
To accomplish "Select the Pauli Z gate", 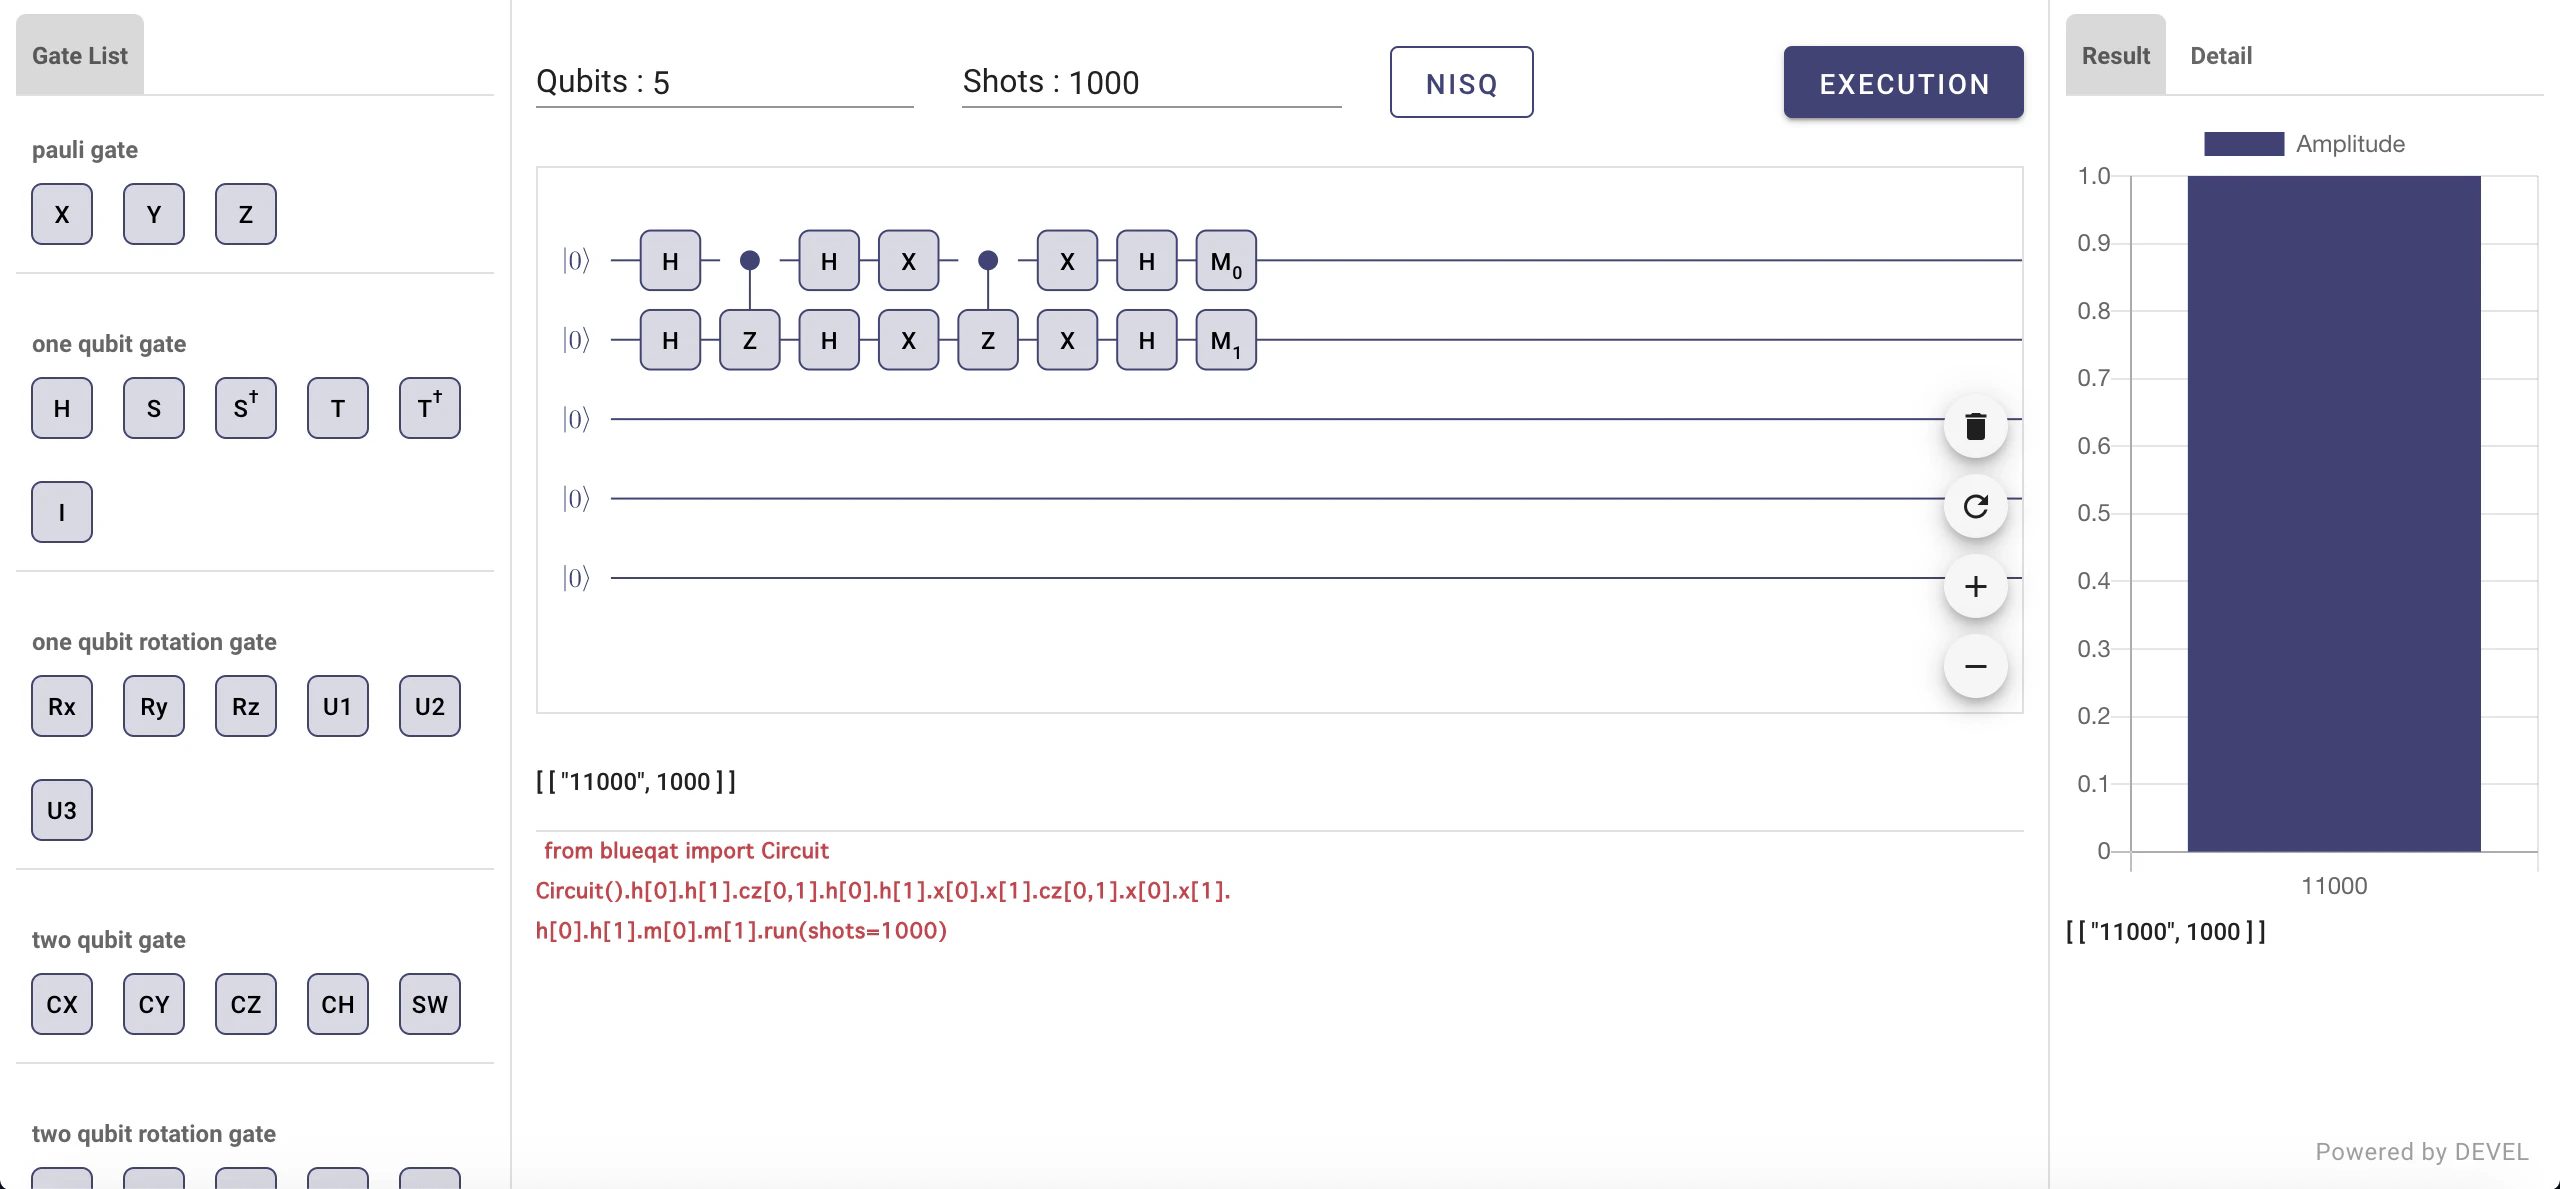I will point(246,214).
